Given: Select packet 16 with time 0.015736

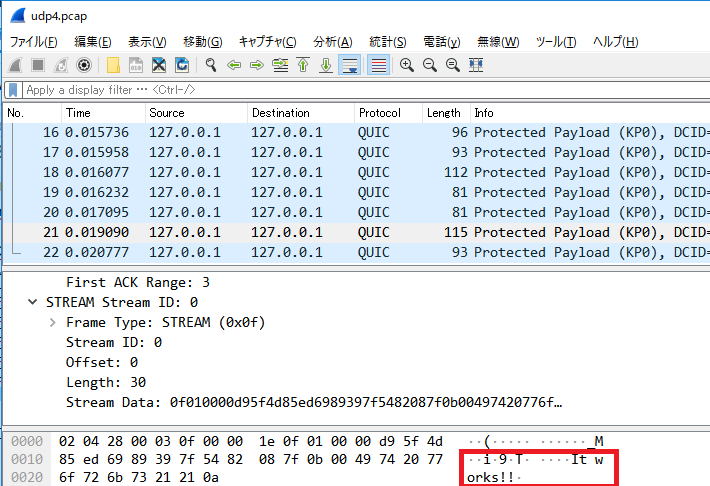Looking at the screenshot, I should click(x=357, y=132).
